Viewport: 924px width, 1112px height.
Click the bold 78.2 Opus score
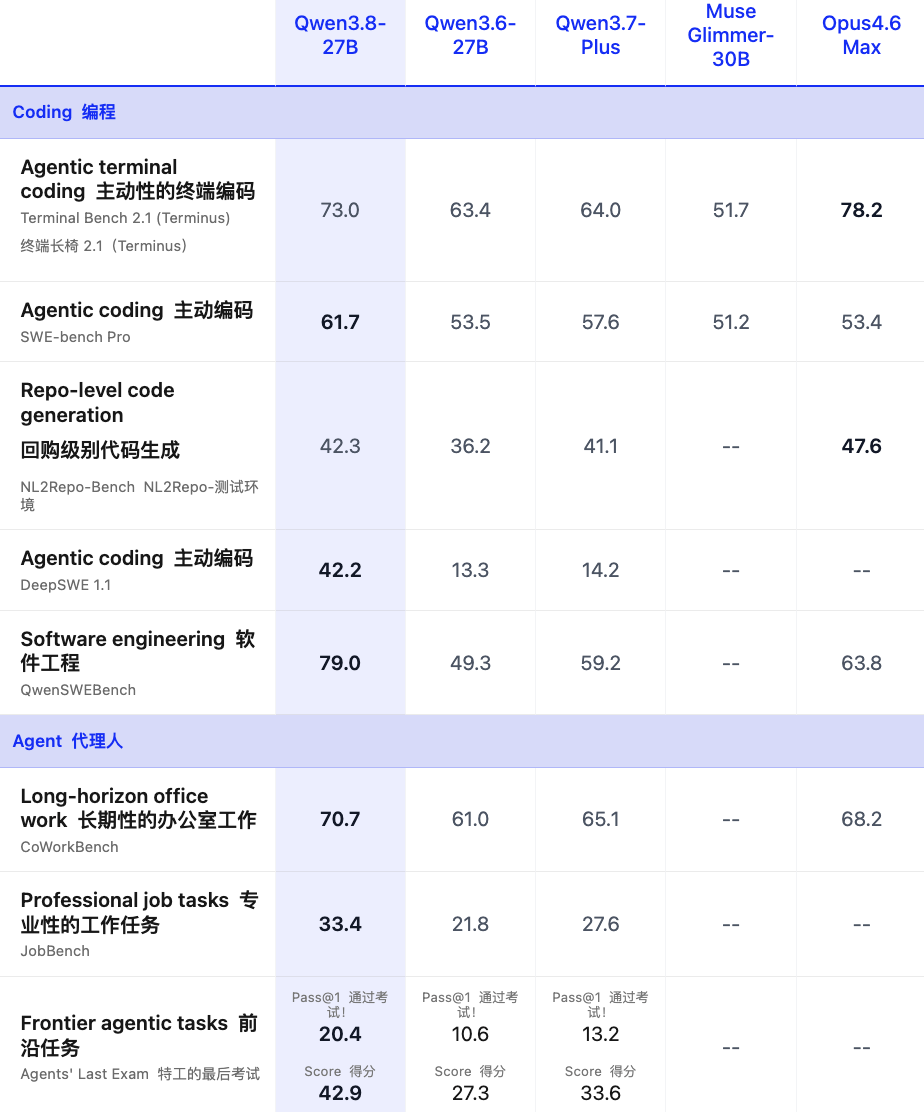[861, 210]
